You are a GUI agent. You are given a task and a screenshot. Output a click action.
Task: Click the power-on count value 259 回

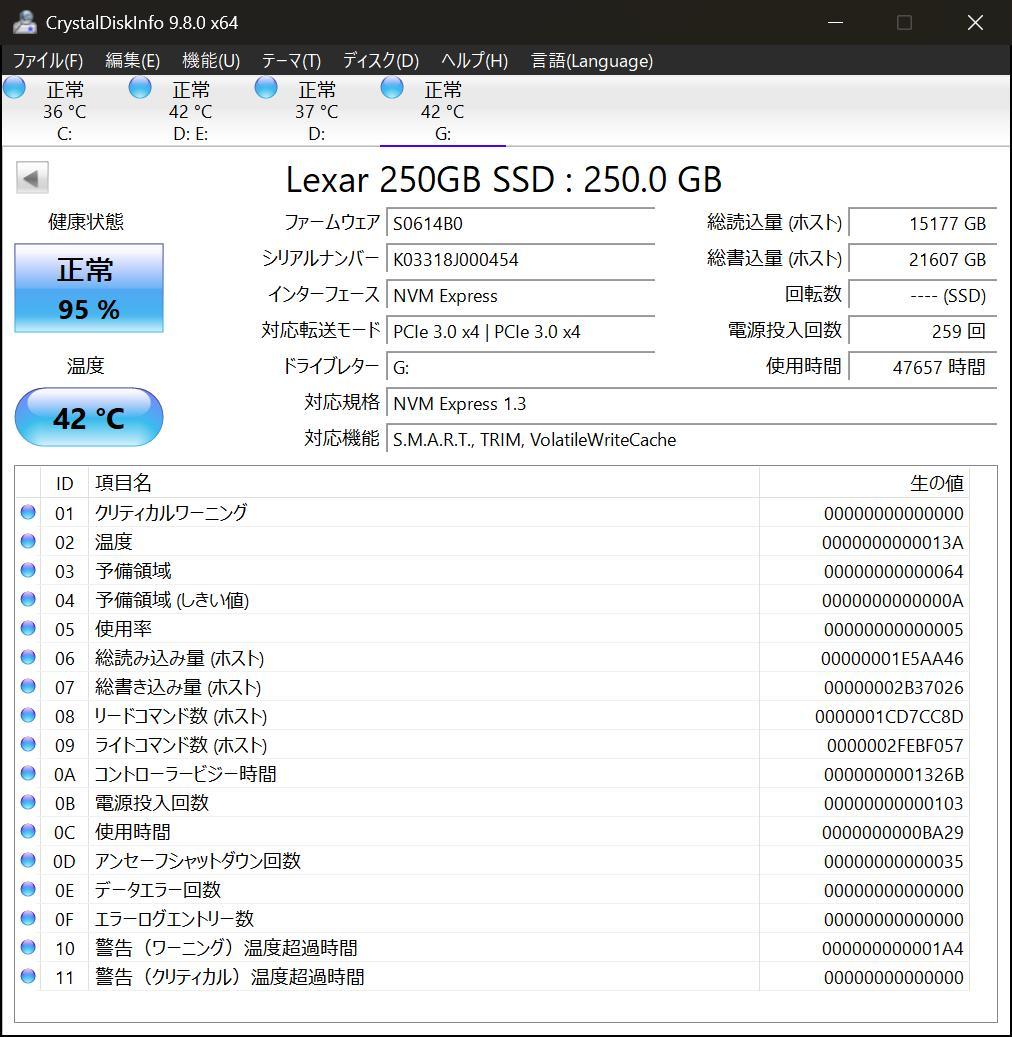pos(923,331)
